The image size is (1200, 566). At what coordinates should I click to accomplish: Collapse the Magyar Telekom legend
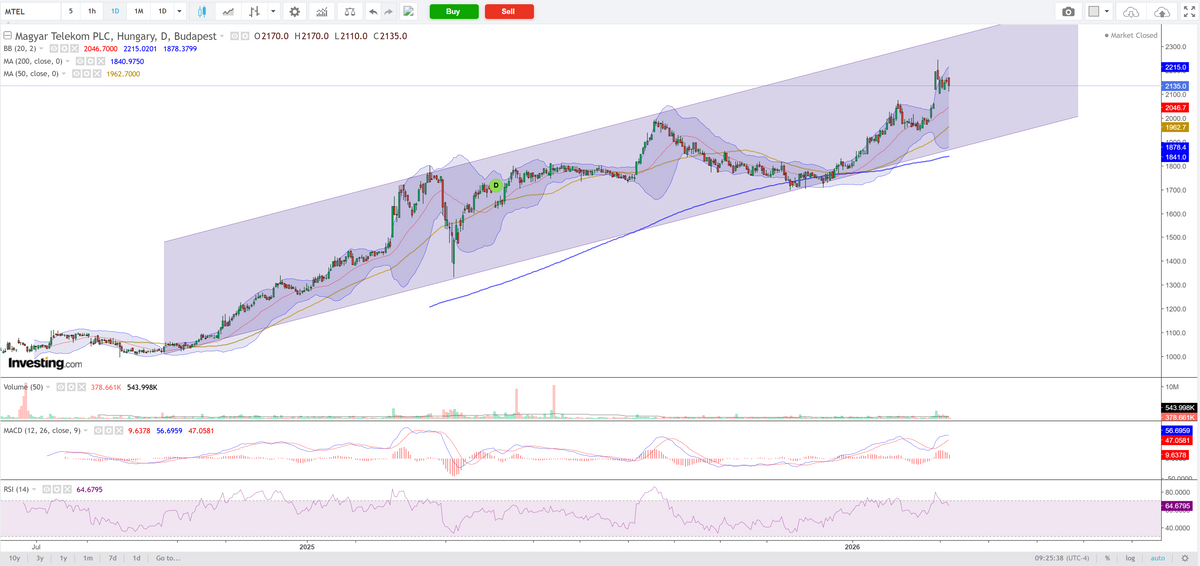click(8, 35)
